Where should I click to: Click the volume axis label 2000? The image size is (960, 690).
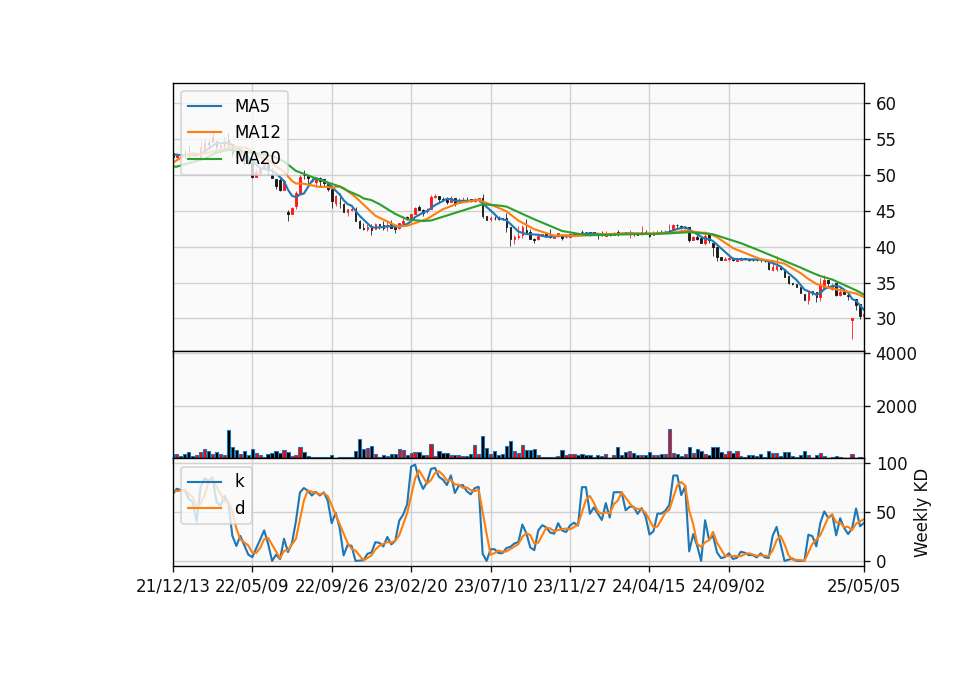pos(896,407)
